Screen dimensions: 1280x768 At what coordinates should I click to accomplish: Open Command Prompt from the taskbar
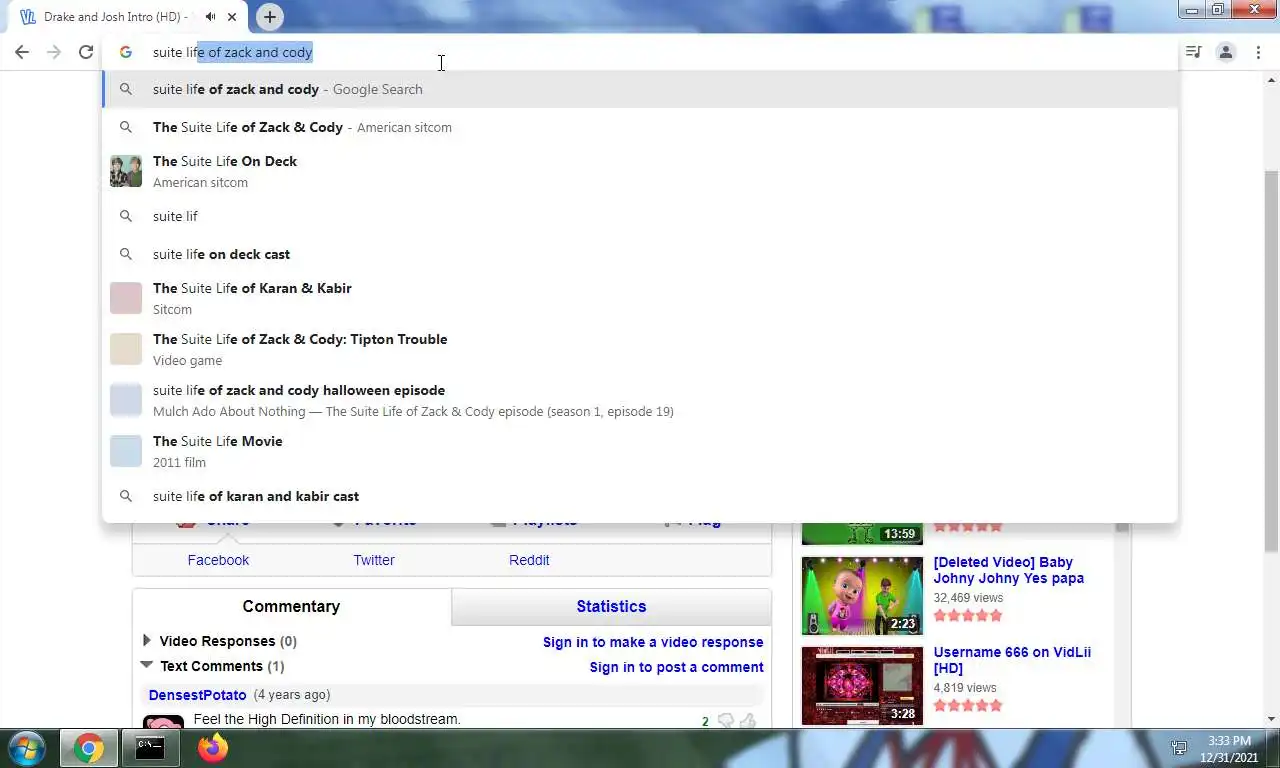pos(150,748)
